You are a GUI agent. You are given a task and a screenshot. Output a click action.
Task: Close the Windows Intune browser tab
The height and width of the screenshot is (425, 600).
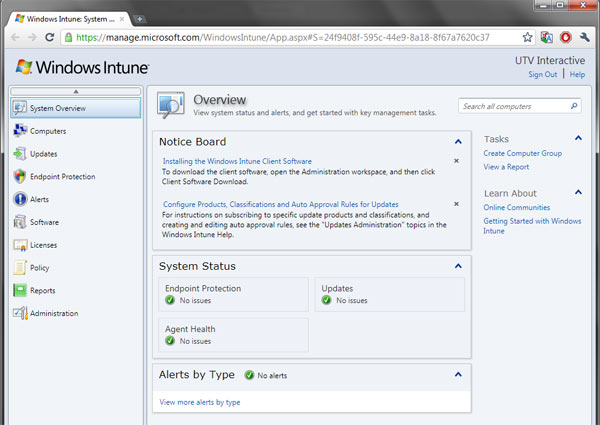122,19
